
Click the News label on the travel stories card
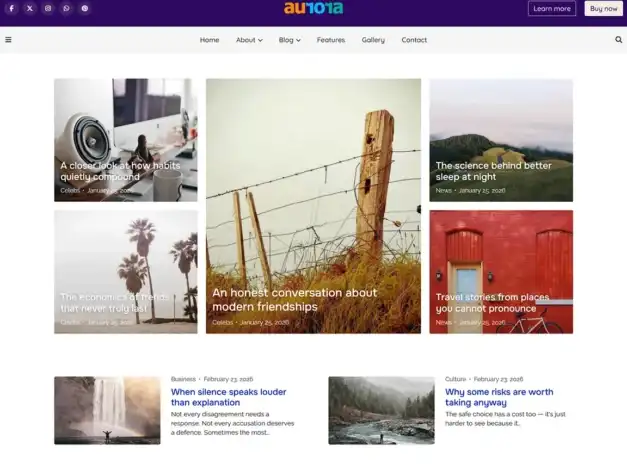click(443, 322)
